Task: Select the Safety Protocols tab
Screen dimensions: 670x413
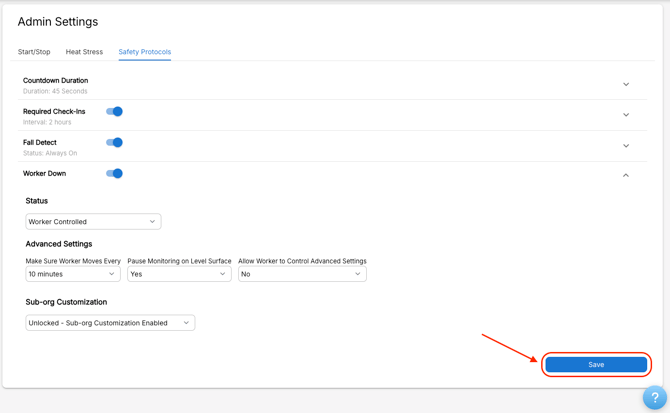Action: [144, 52]
